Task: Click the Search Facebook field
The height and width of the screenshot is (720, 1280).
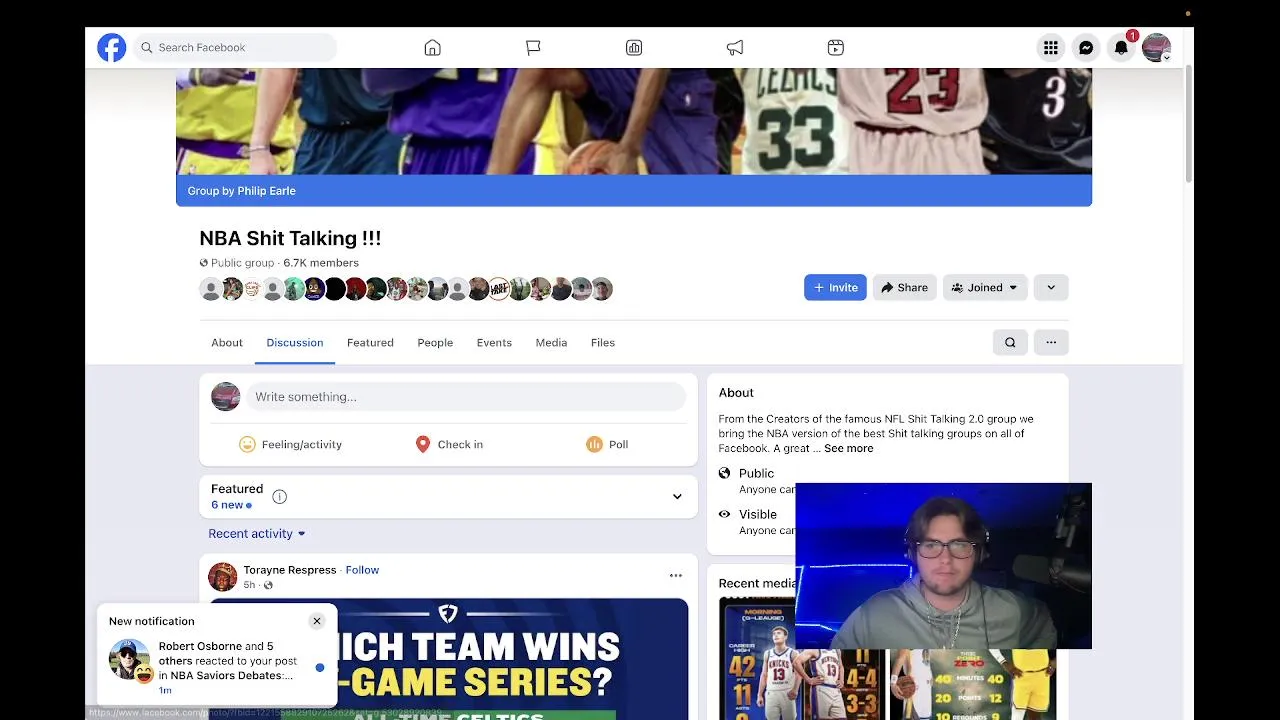Action: tap(236, 47)
